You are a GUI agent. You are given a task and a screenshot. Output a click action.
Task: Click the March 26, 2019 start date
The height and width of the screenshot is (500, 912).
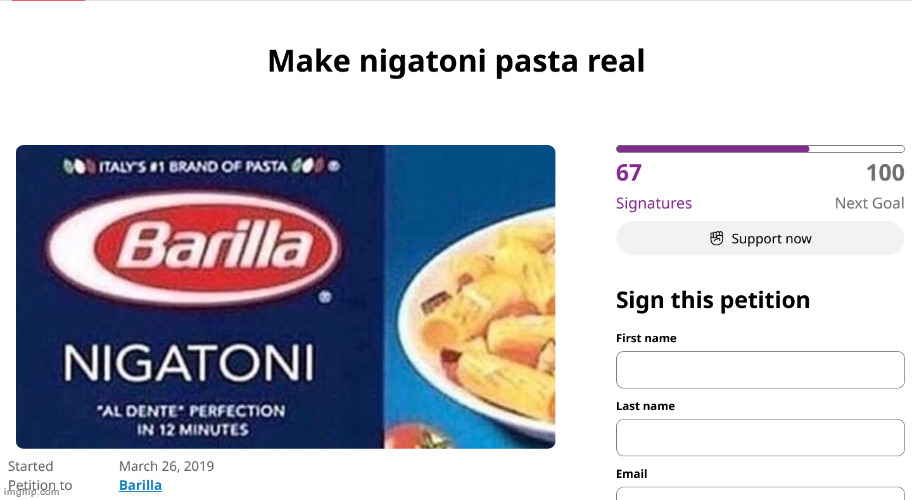166,466
